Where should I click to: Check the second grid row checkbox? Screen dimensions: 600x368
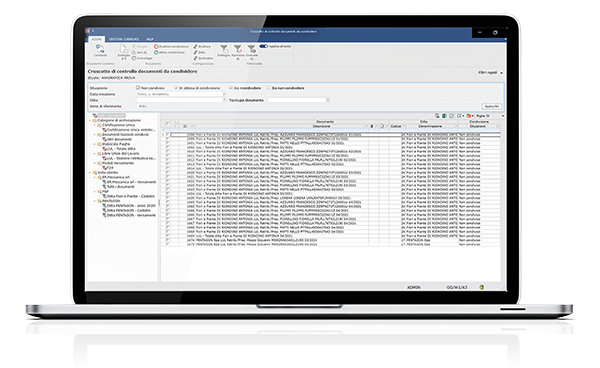pyautogui.click(x=167, y=139)
